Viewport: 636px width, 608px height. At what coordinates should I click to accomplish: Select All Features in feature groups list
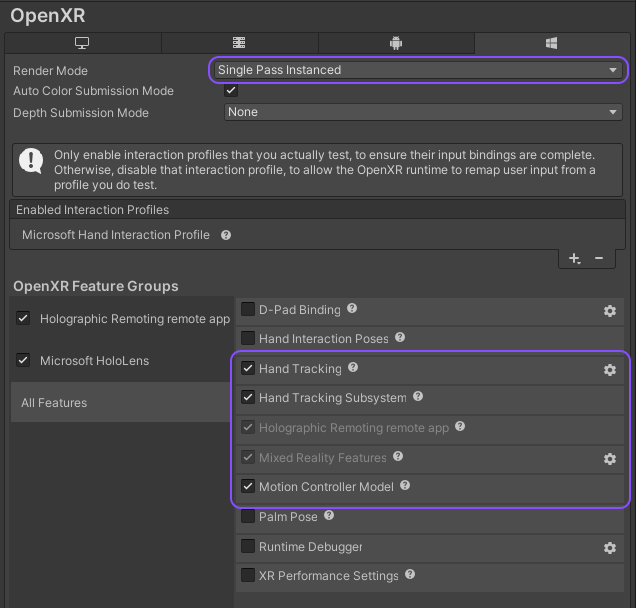[x=120, y=402]
